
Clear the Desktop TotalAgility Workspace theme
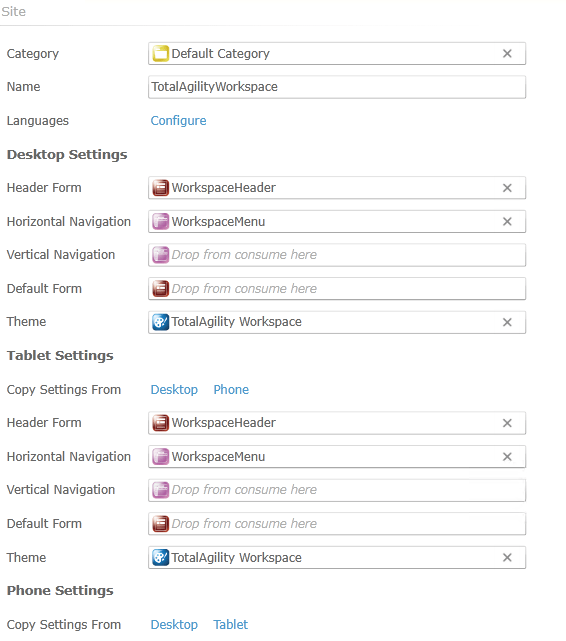(x=507, y=322)
